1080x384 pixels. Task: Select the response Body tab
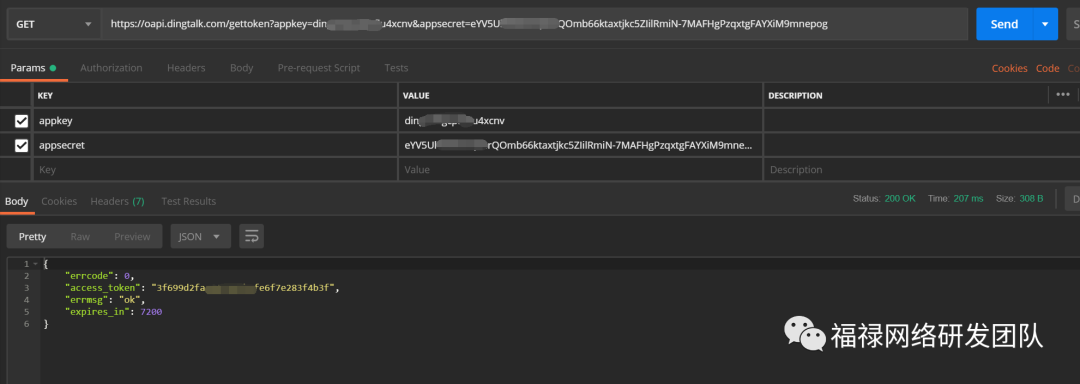17,201
